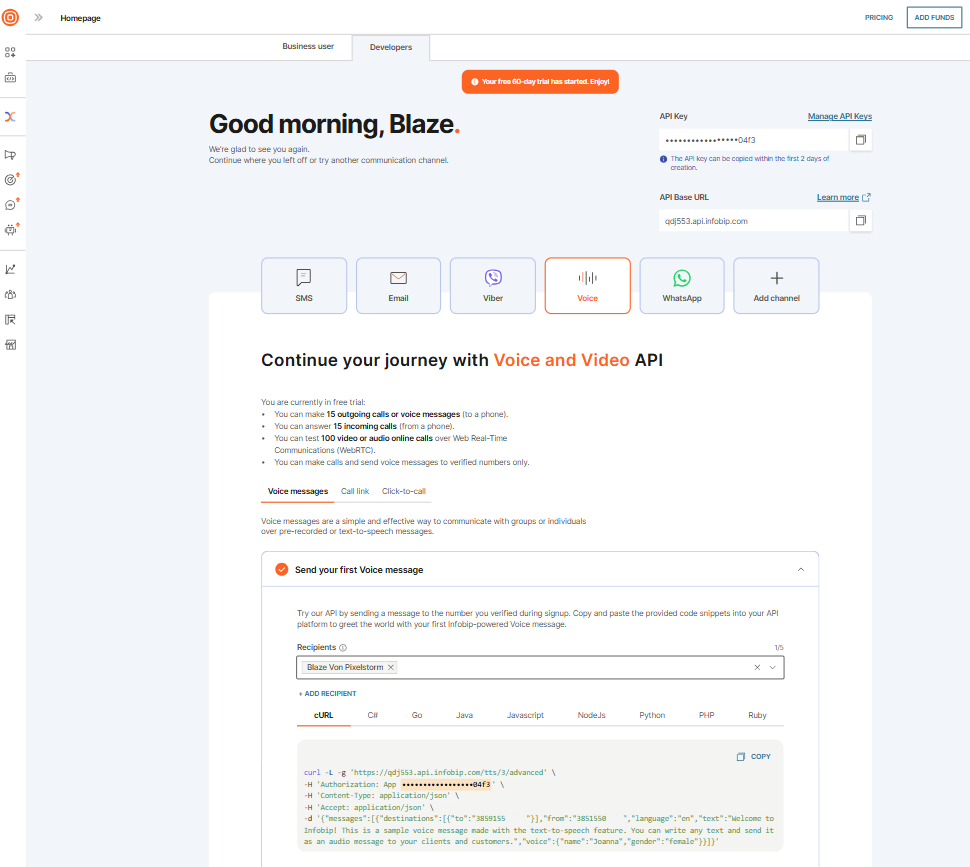Click COPY to copy the code snippet

point(753,757)
